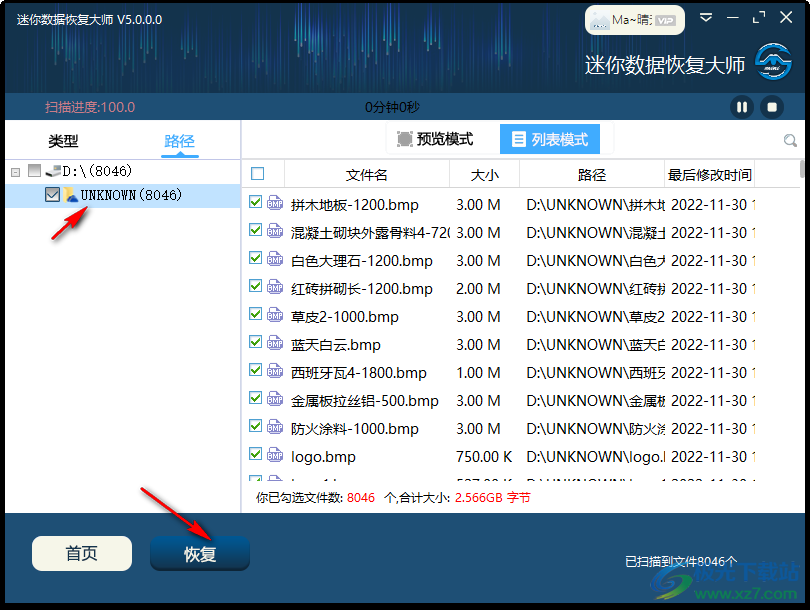The width and height of the screenshot is (810, 610).
Task: Switch to the 类型 tab
Action: 62,142
